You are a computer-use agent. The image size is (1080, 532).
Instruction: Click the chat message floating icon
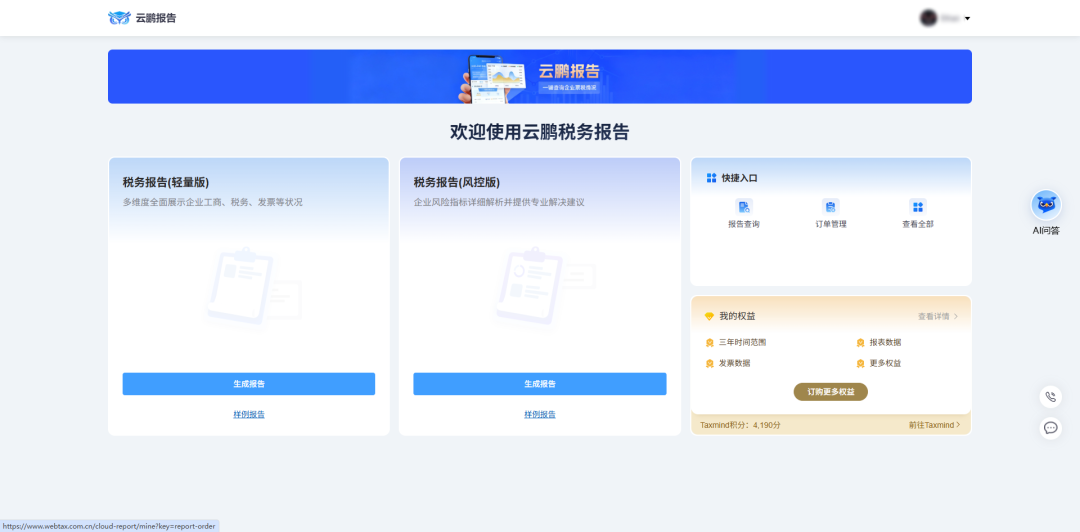(1050, 428)
